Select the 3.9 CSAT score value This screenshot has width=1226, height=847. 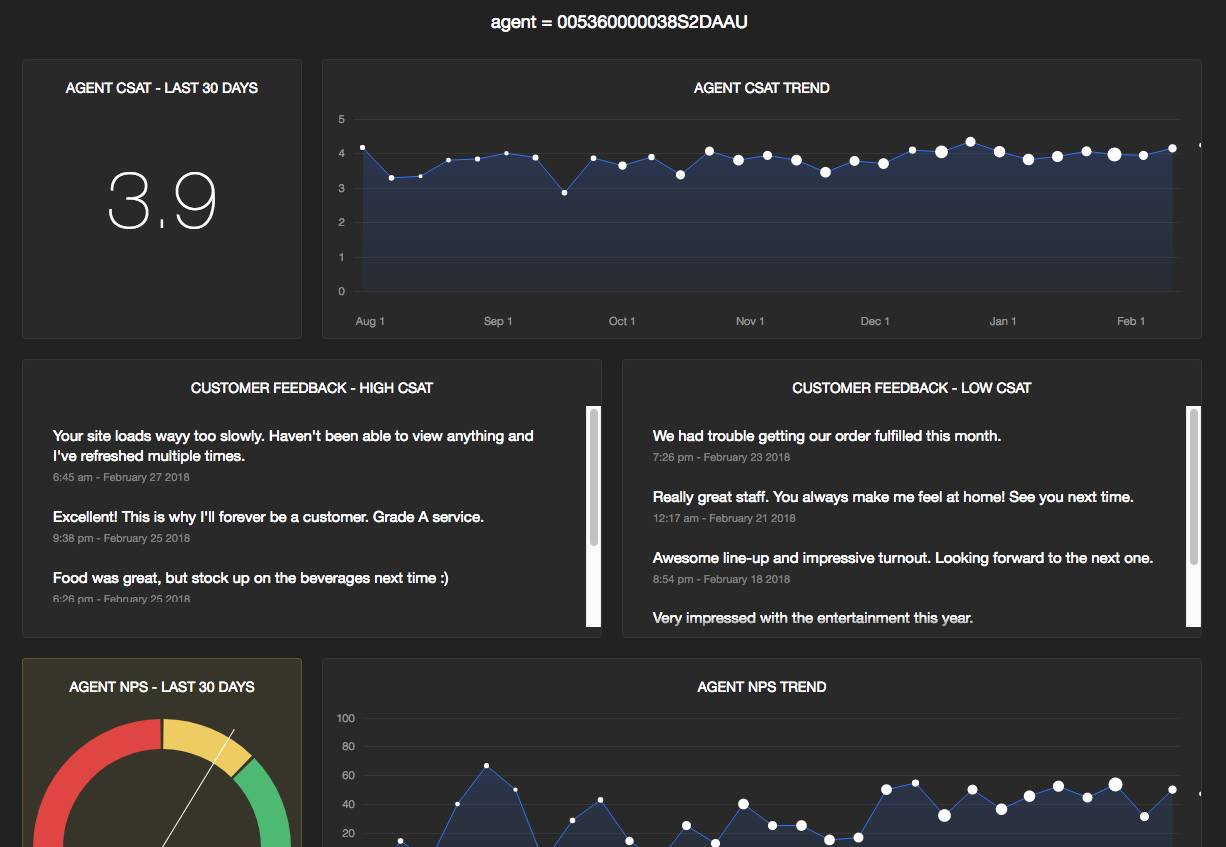coord(162,200)
